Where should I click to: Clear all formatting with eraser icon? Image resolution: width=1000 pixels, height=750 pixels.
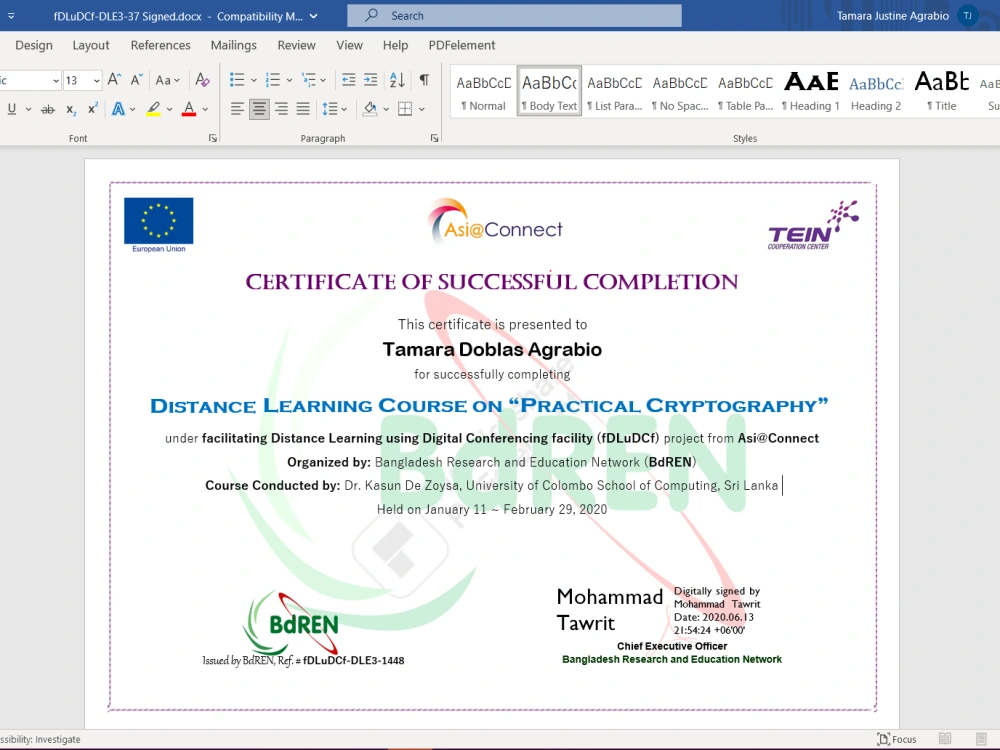(x=202, y=80)
